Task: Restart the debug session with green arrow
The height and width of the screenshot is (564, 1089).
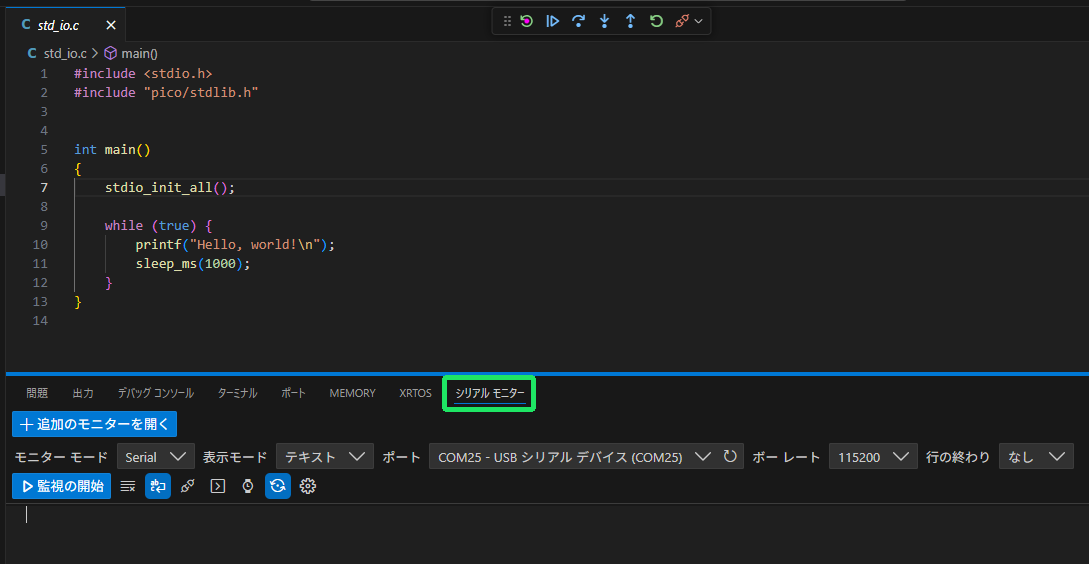Action: (x=656, y=21)
